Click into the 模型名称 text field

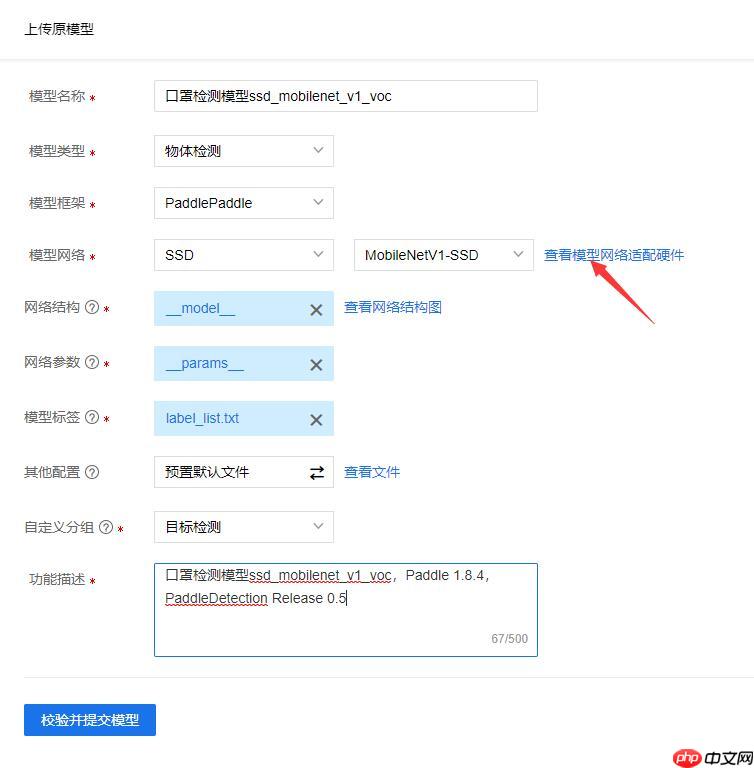[345, 96]
